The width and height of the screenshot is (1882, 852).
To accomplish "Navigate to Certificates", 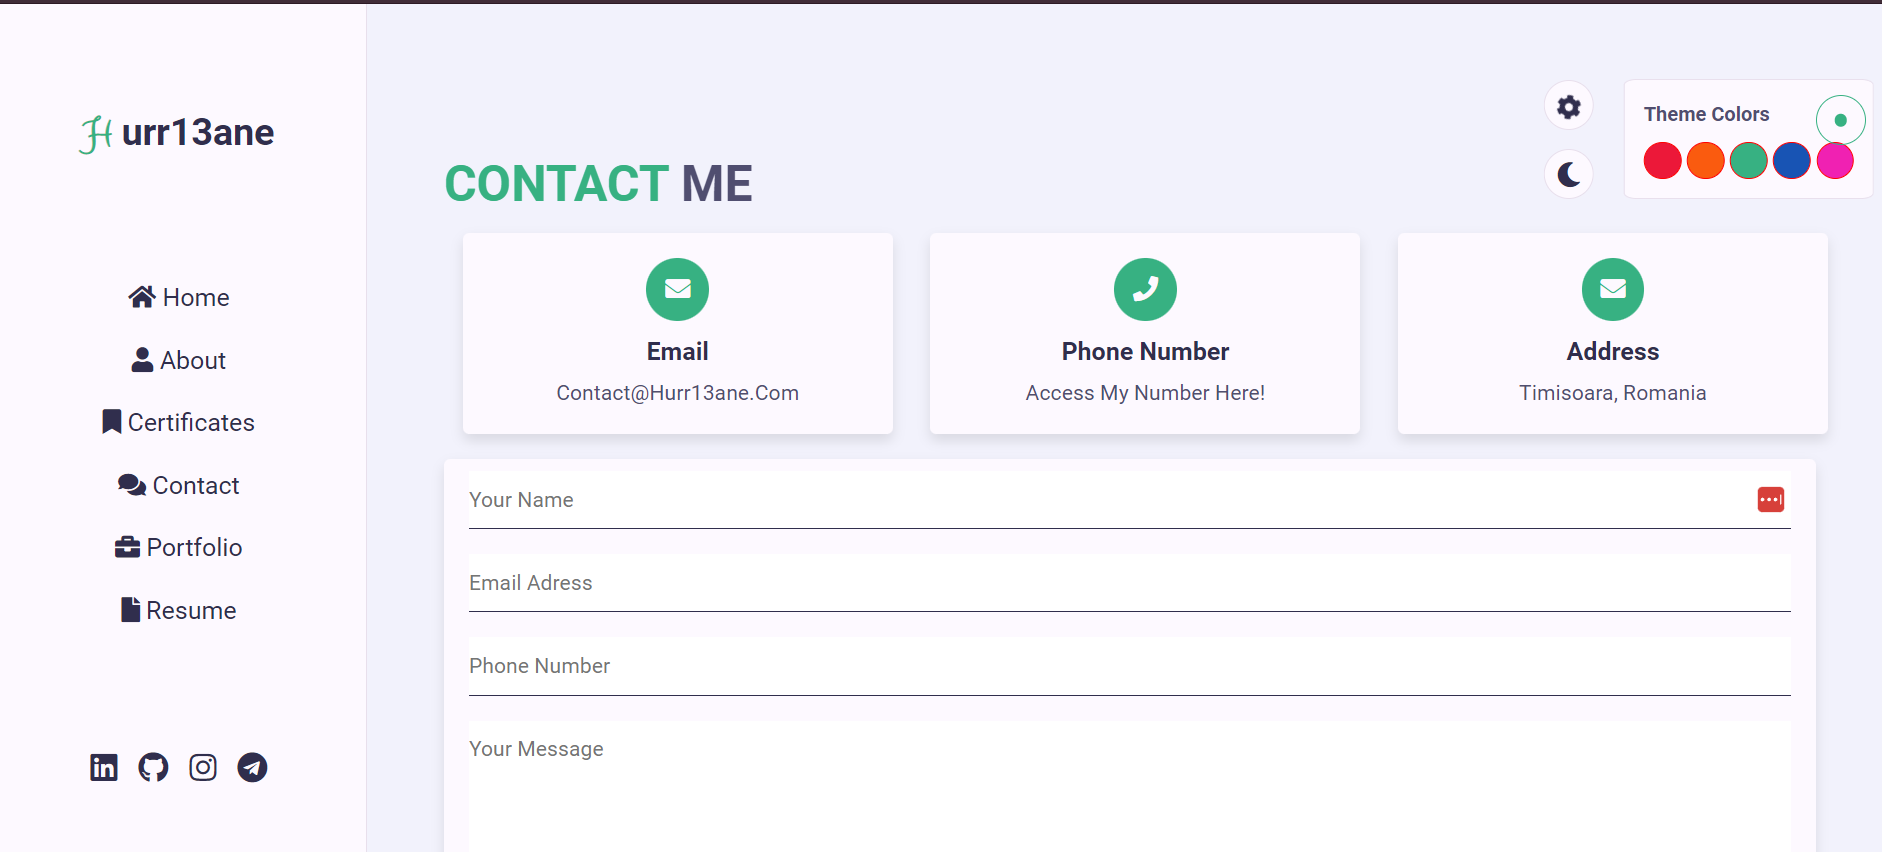I will tap(179, 422).
